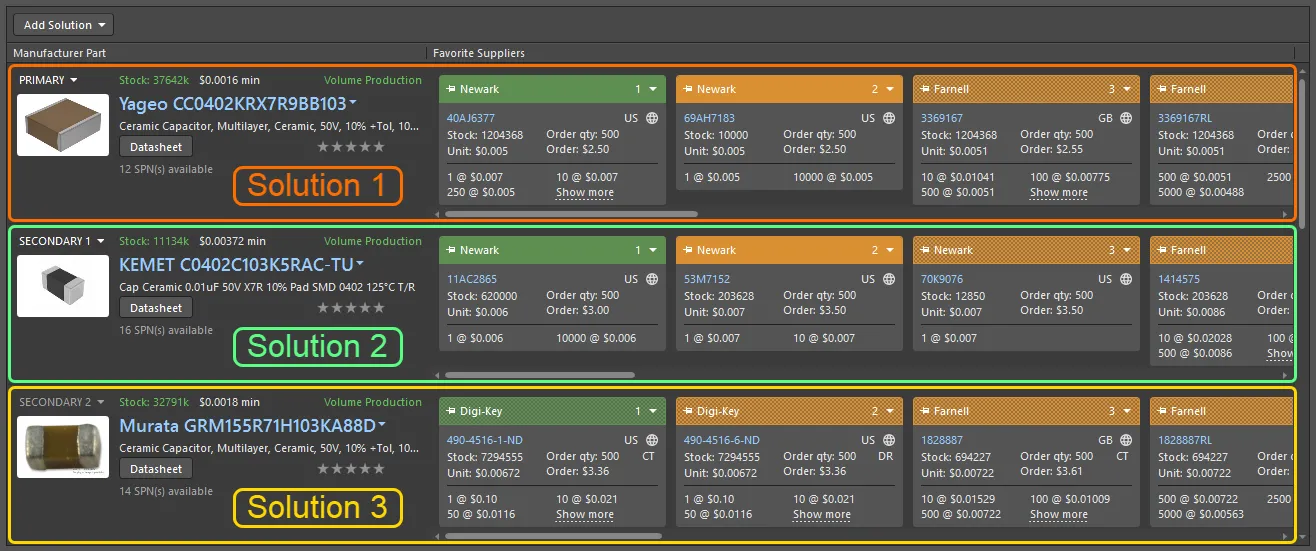The height and width of the screenshot is (551, 1316).
Task: Click the globe icon for Newark 53M7152
Action: (889, 279)
